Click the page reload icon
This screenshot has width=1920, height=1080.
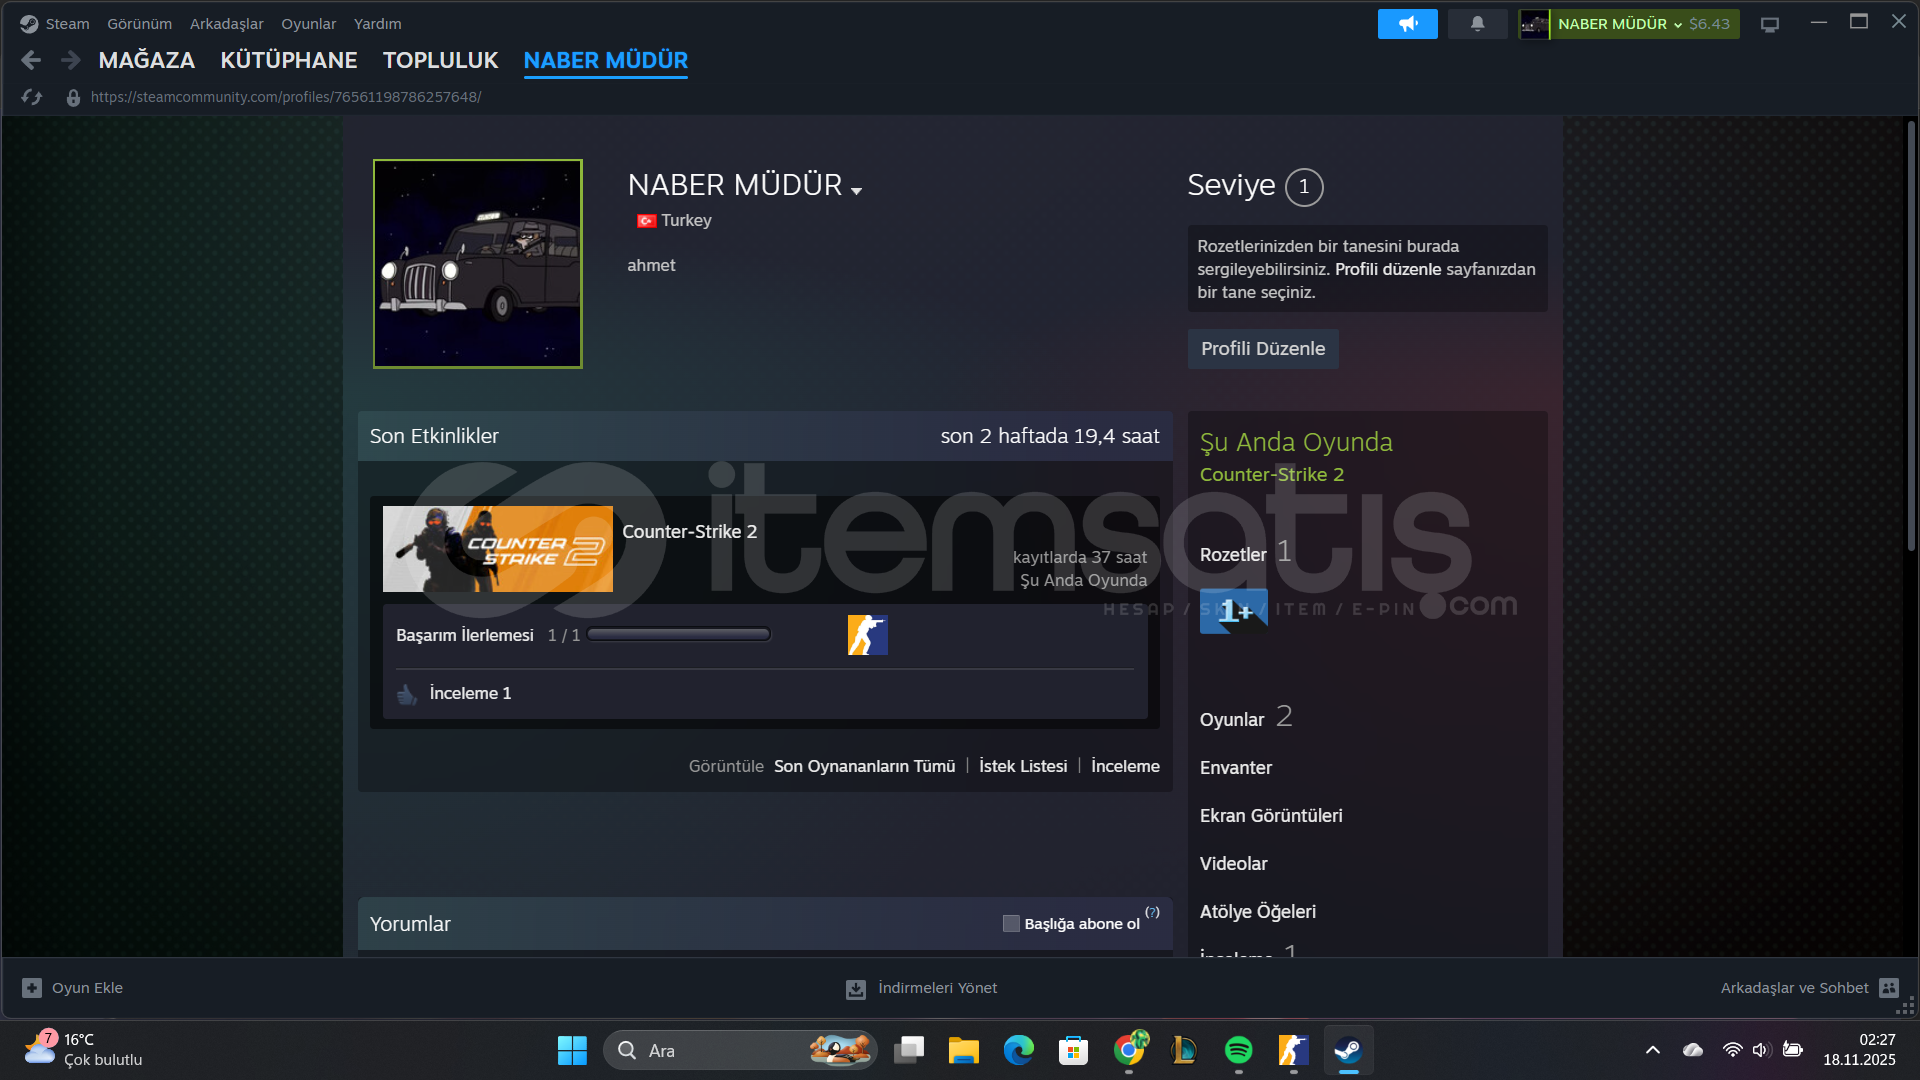coord(32,97)
